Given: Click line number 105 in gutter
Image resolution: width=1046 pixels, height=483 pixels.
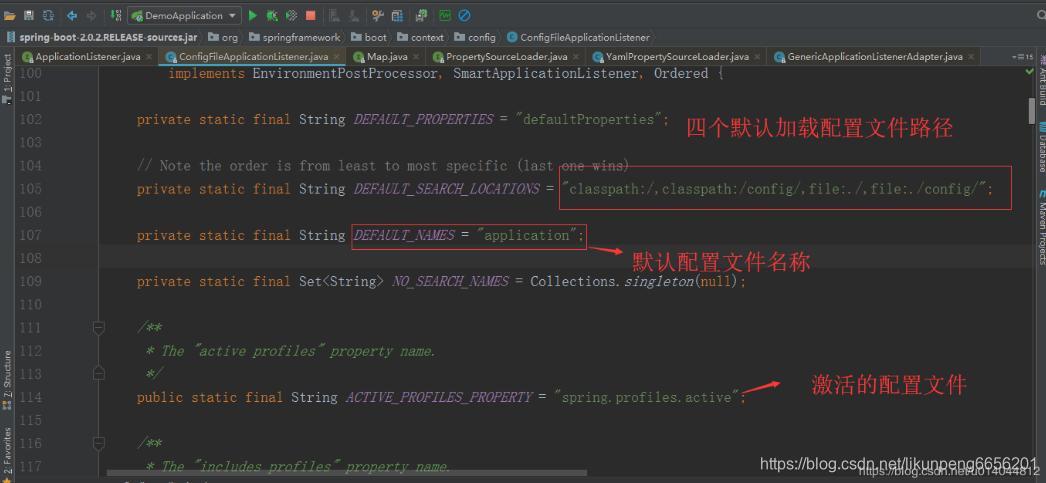Looking at the screenshot, I should pyautogui.click(x=30, y=189).
